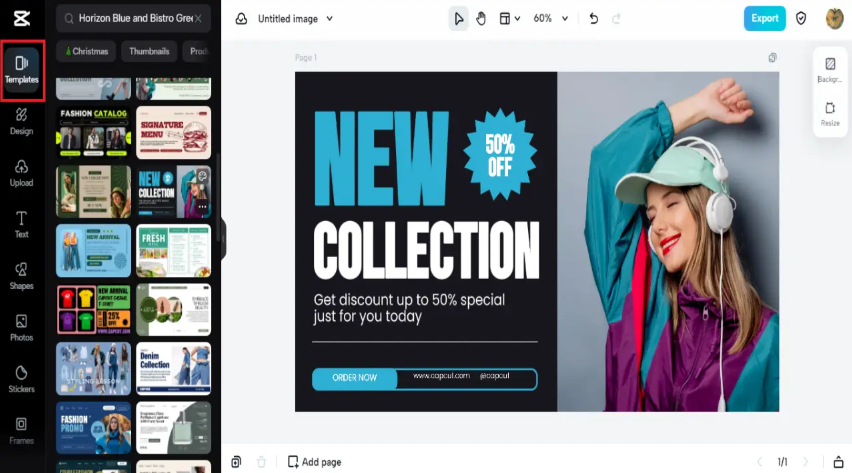This screenshot has width=852, height=473.
Task: Choose the Denim Collection template
Action: 173,369
